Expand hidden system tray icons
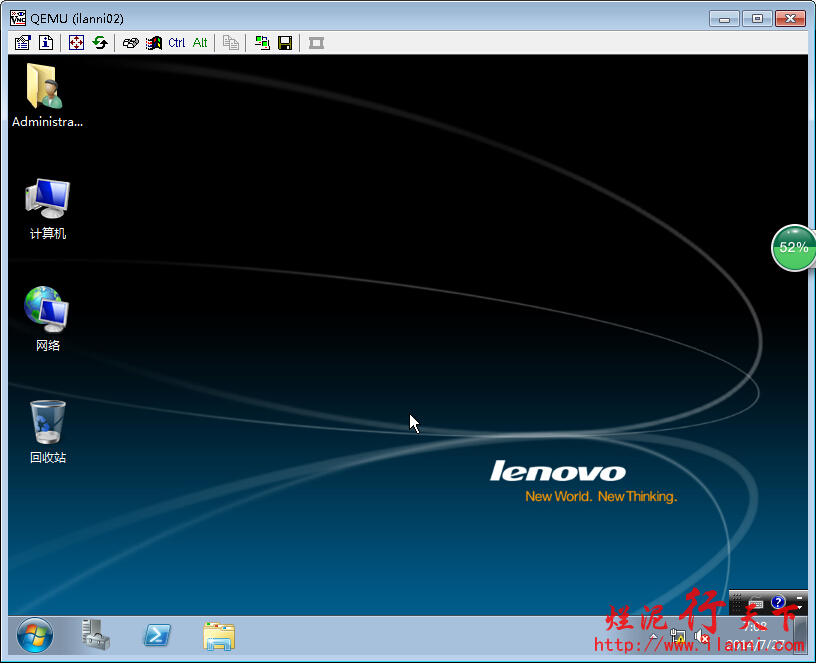 click(654, 636)
